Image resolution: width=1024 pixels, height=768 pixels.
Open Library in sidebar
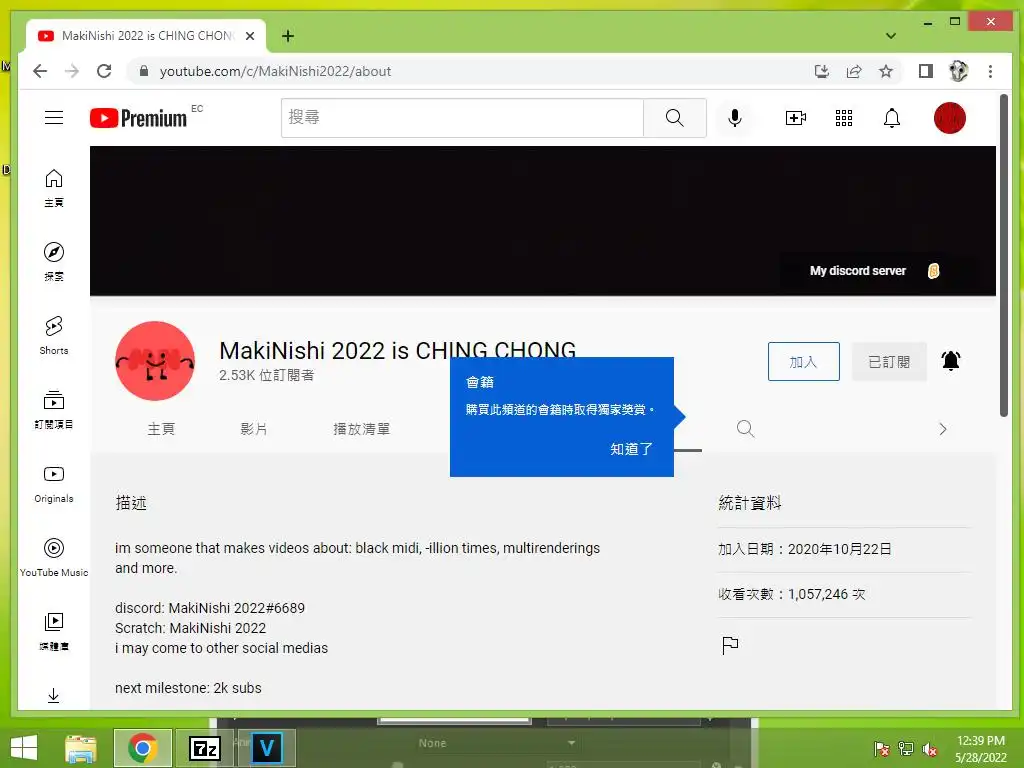point(54,632)
